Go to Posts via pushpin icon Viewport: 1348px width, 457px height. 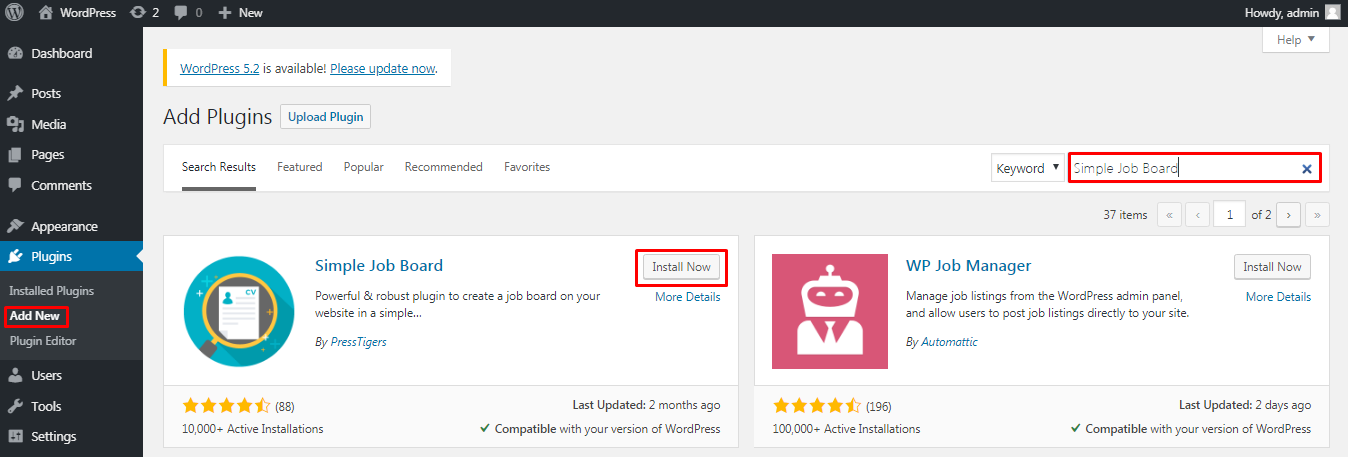[15, 93]
